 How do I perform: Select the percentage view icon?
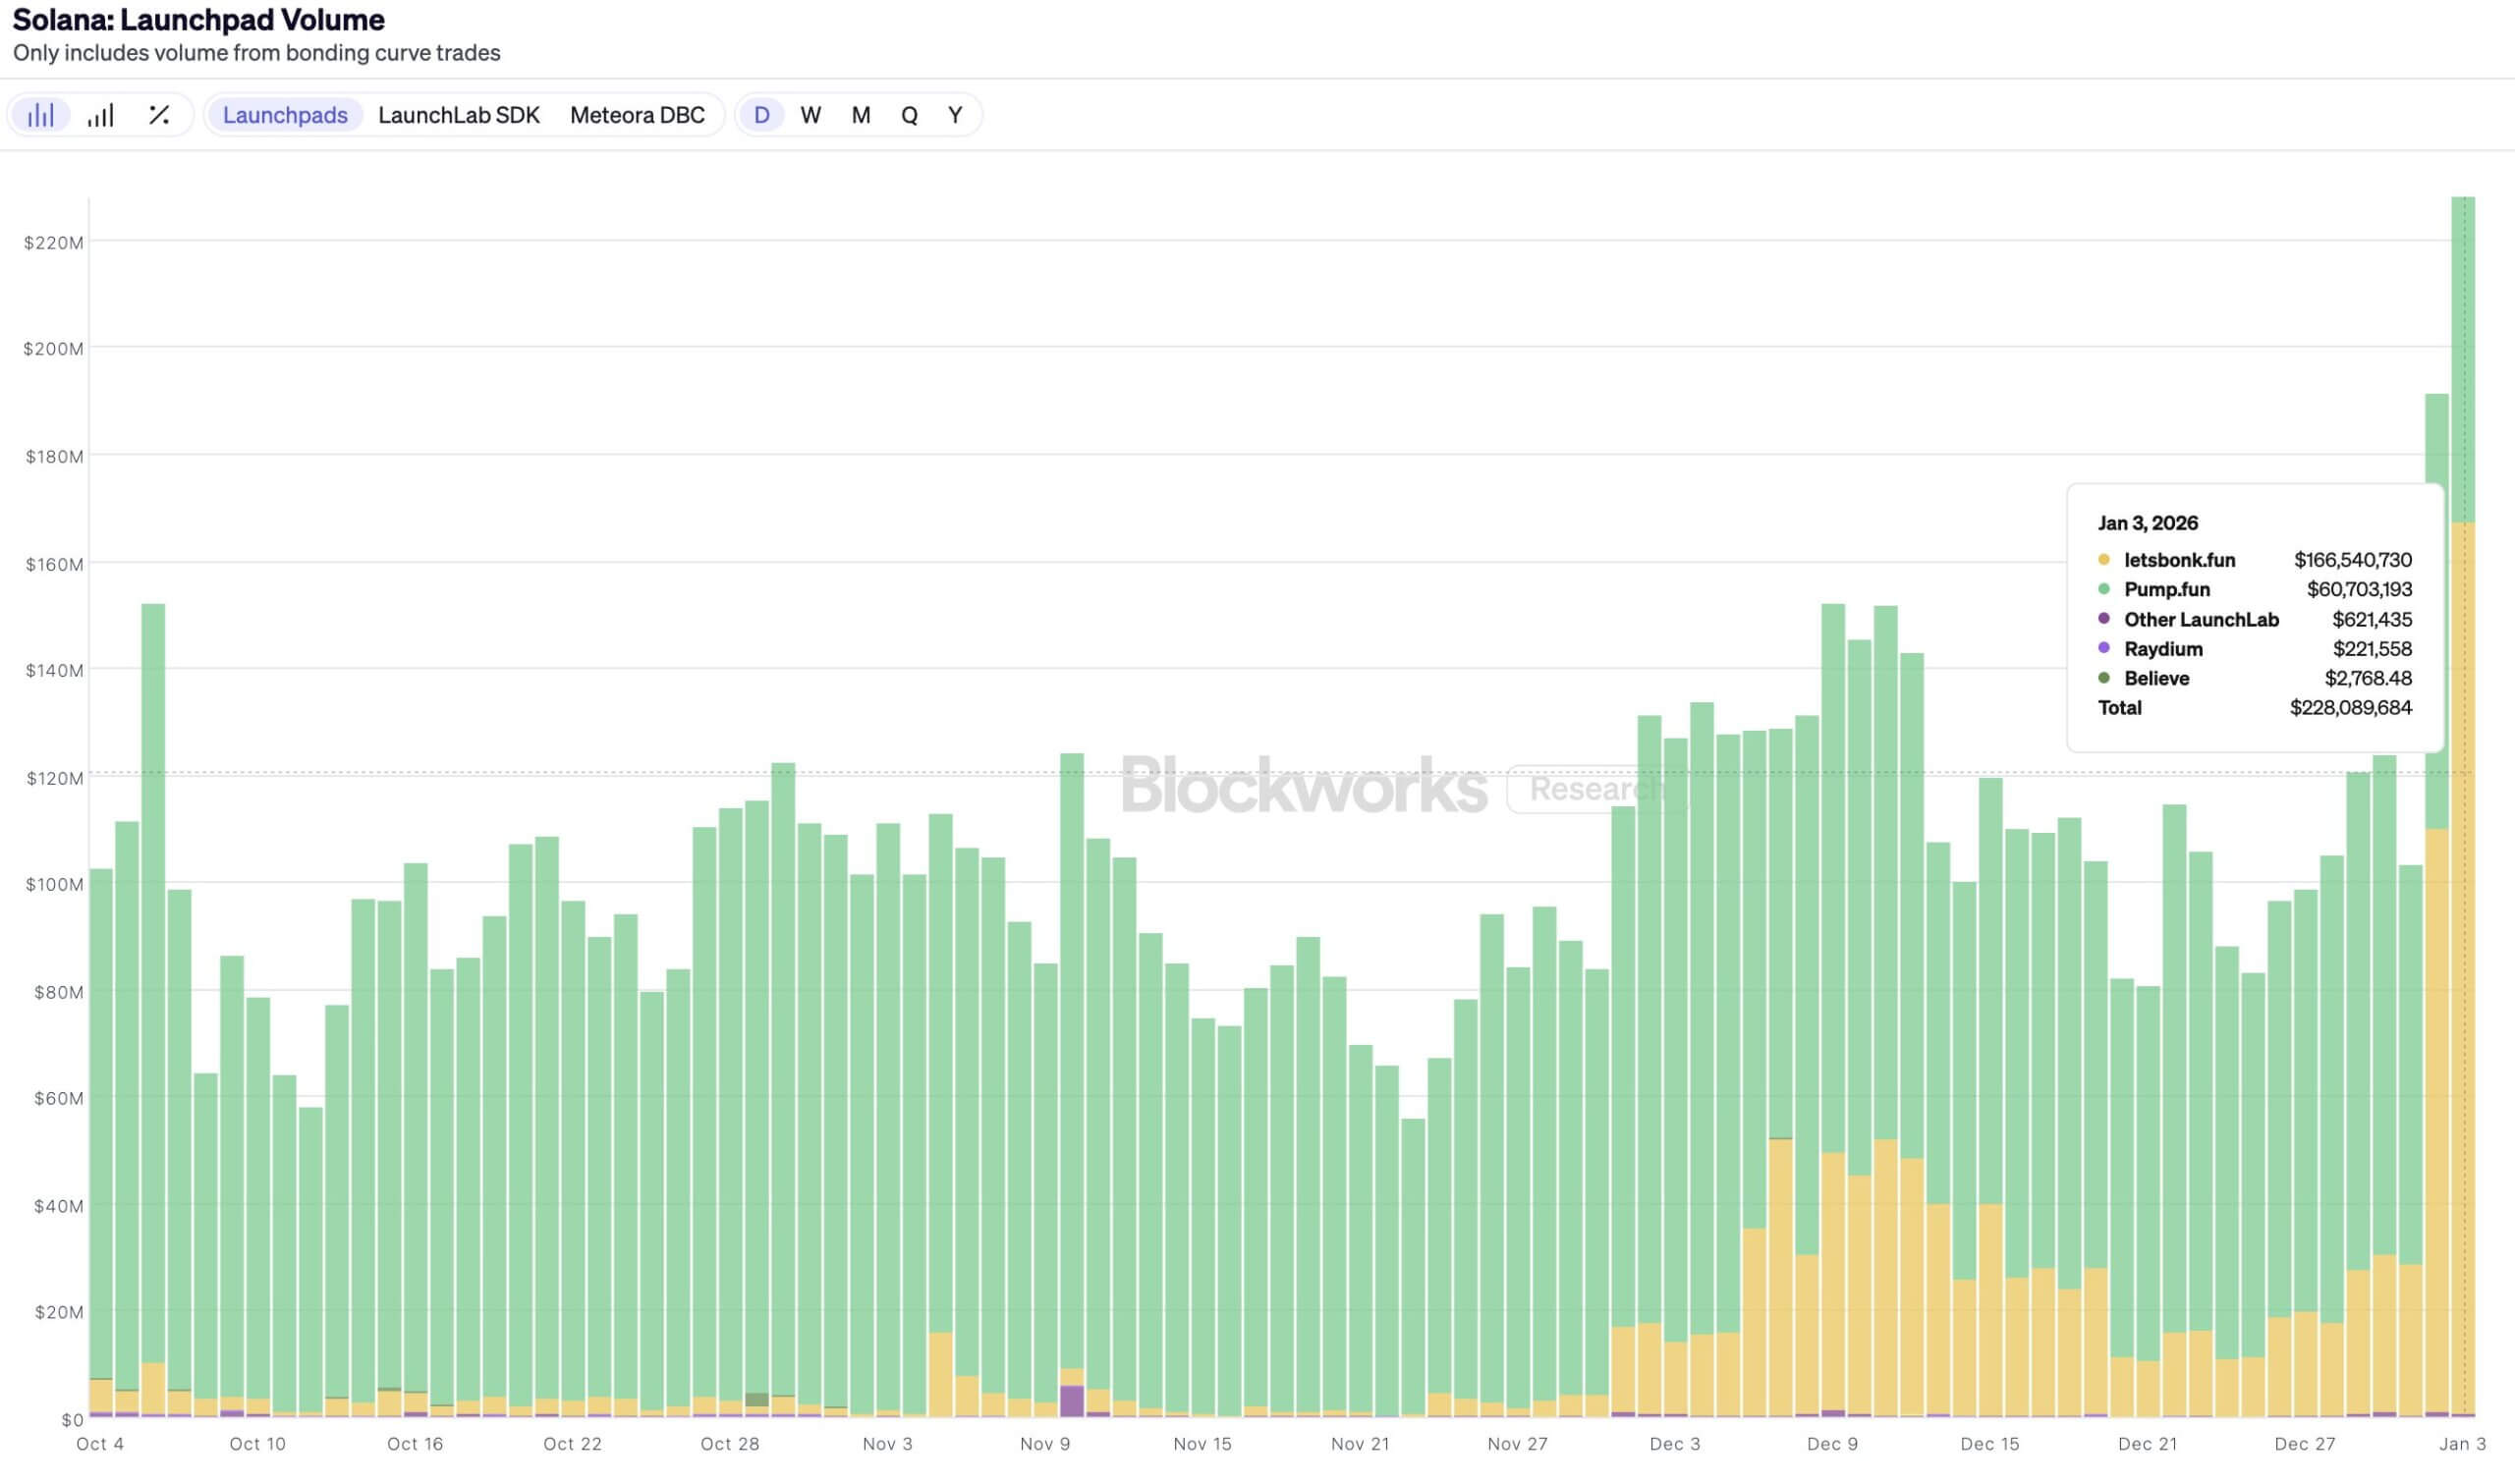160,115
